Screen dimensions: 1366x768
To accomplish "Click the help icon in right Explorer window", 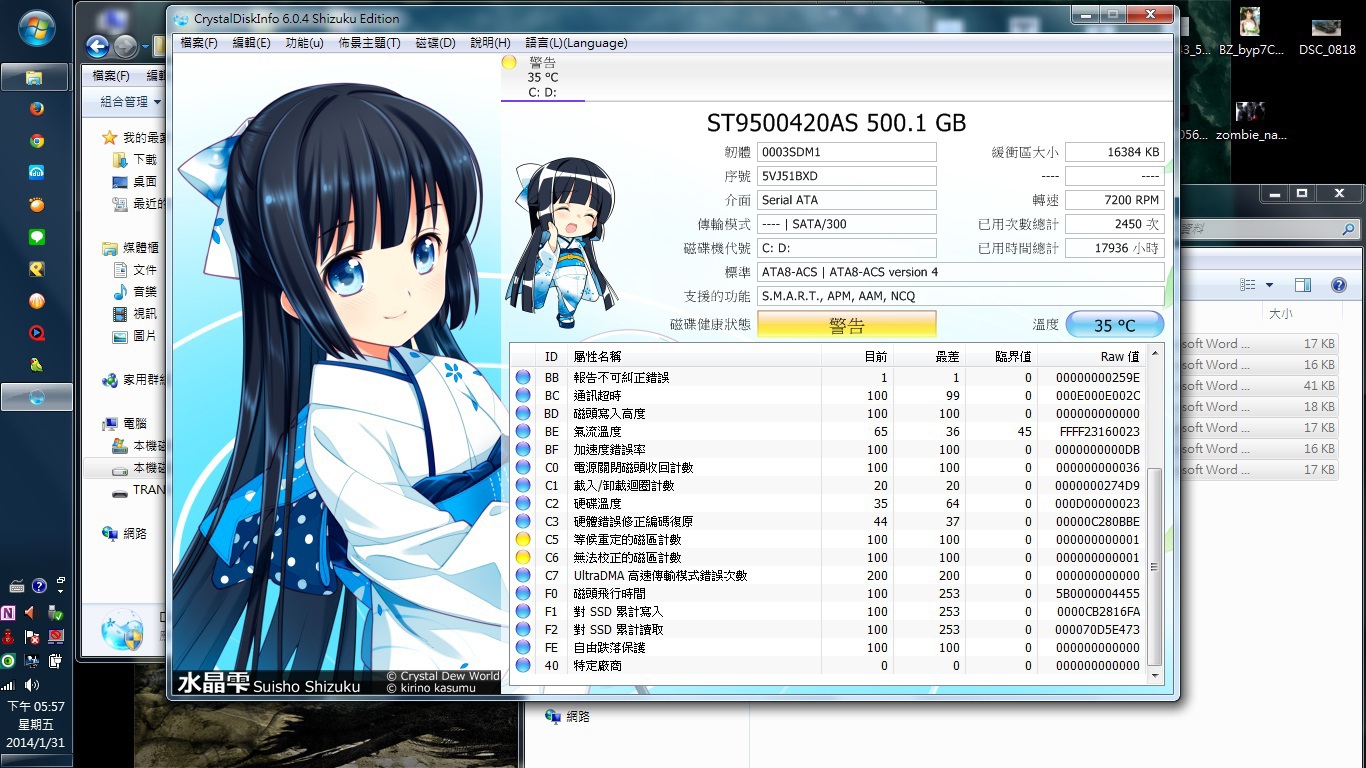I will click(x=1338, y=285).
